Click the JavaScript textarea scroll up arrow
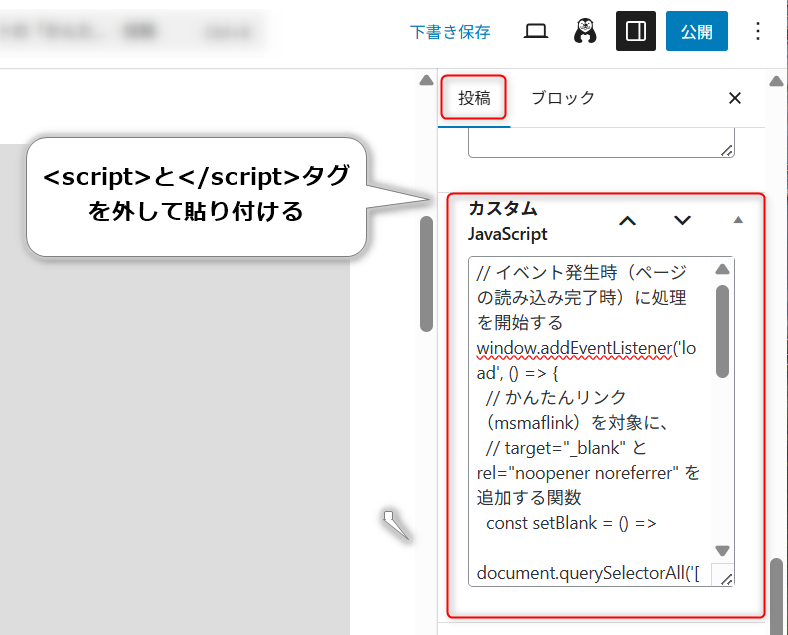Viewport: 788px width, 635px height. click(722, 269)
